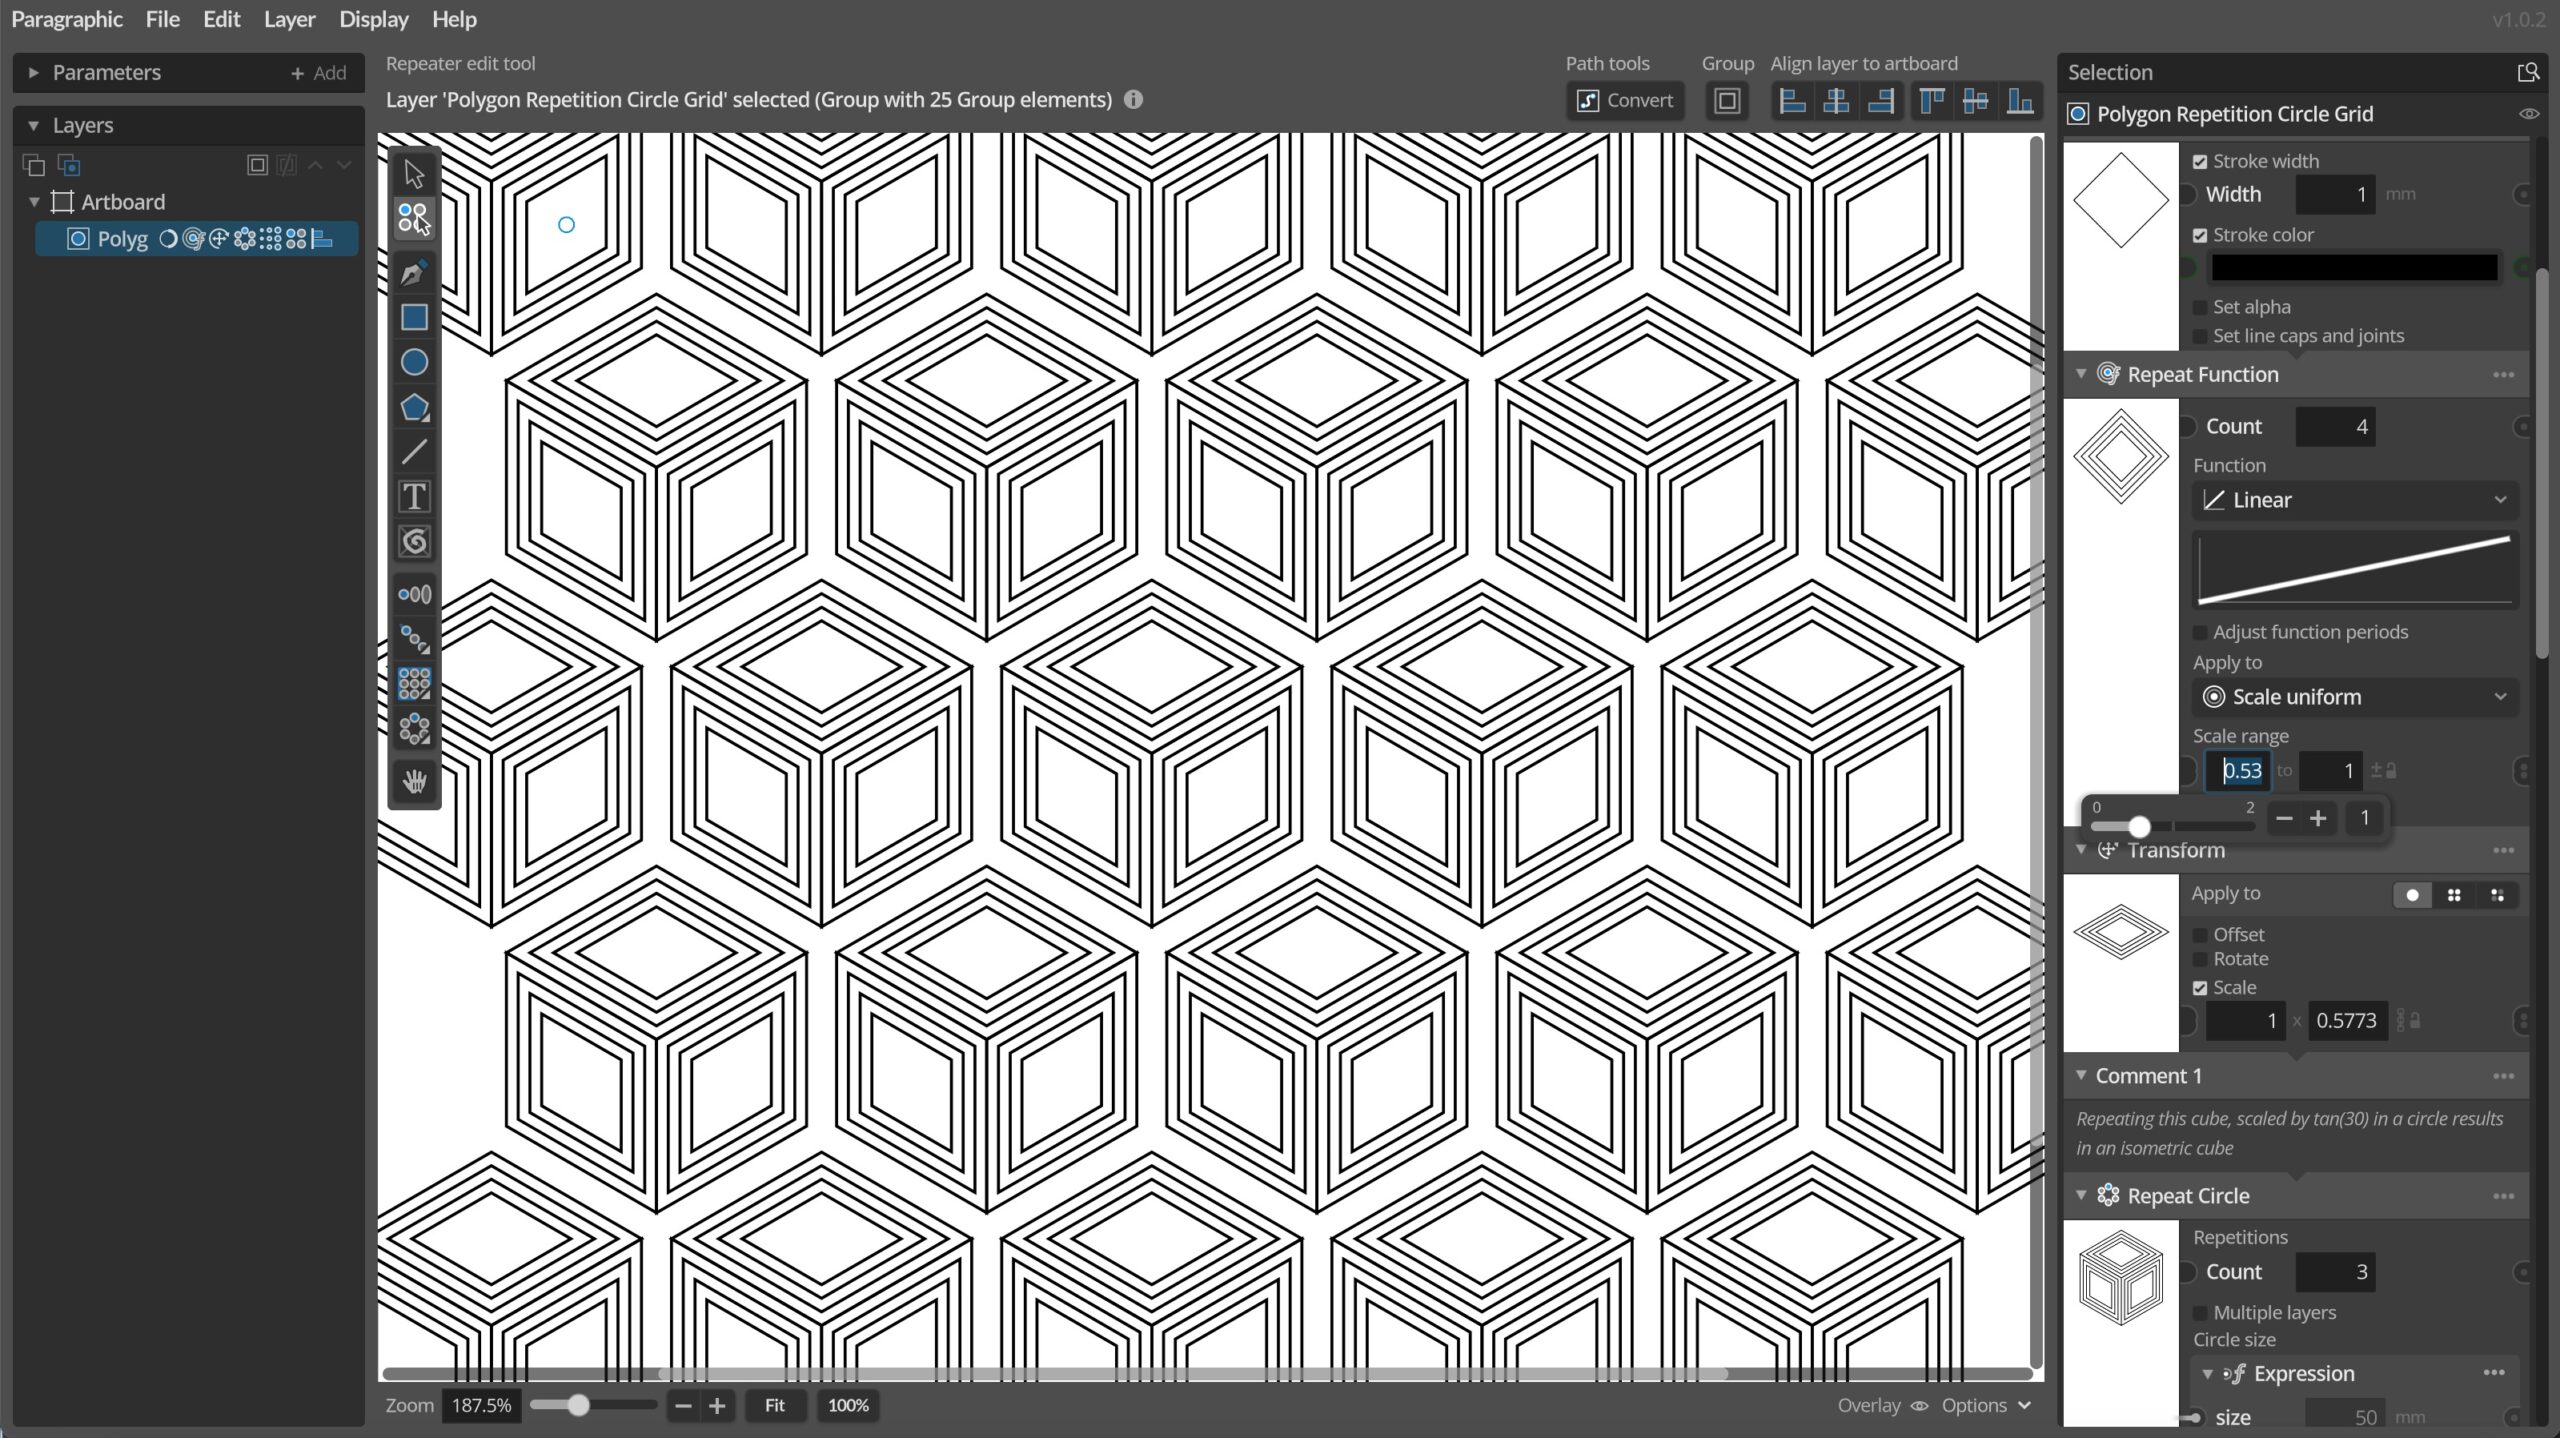
Task: Select the Line tool
Action: [x=414, y=452]
